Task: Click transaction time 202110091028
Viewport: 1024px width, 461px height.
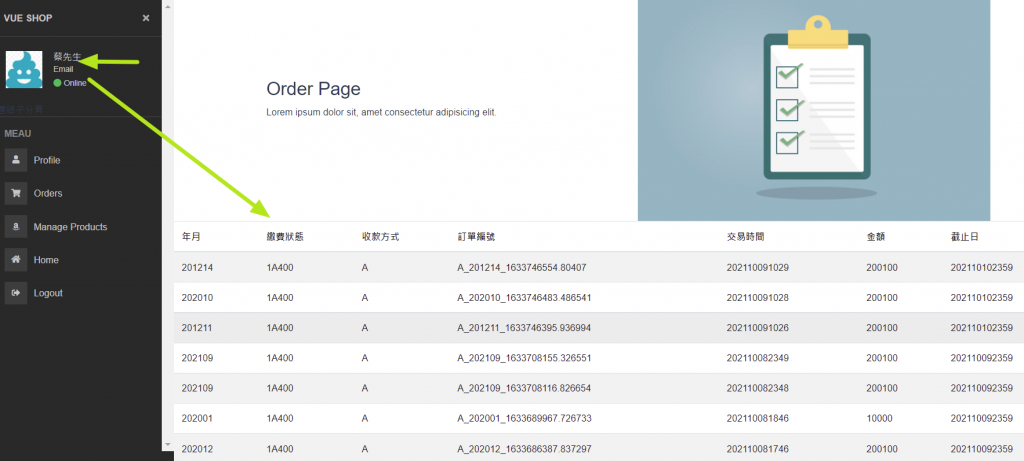Action: coord(758,298)
